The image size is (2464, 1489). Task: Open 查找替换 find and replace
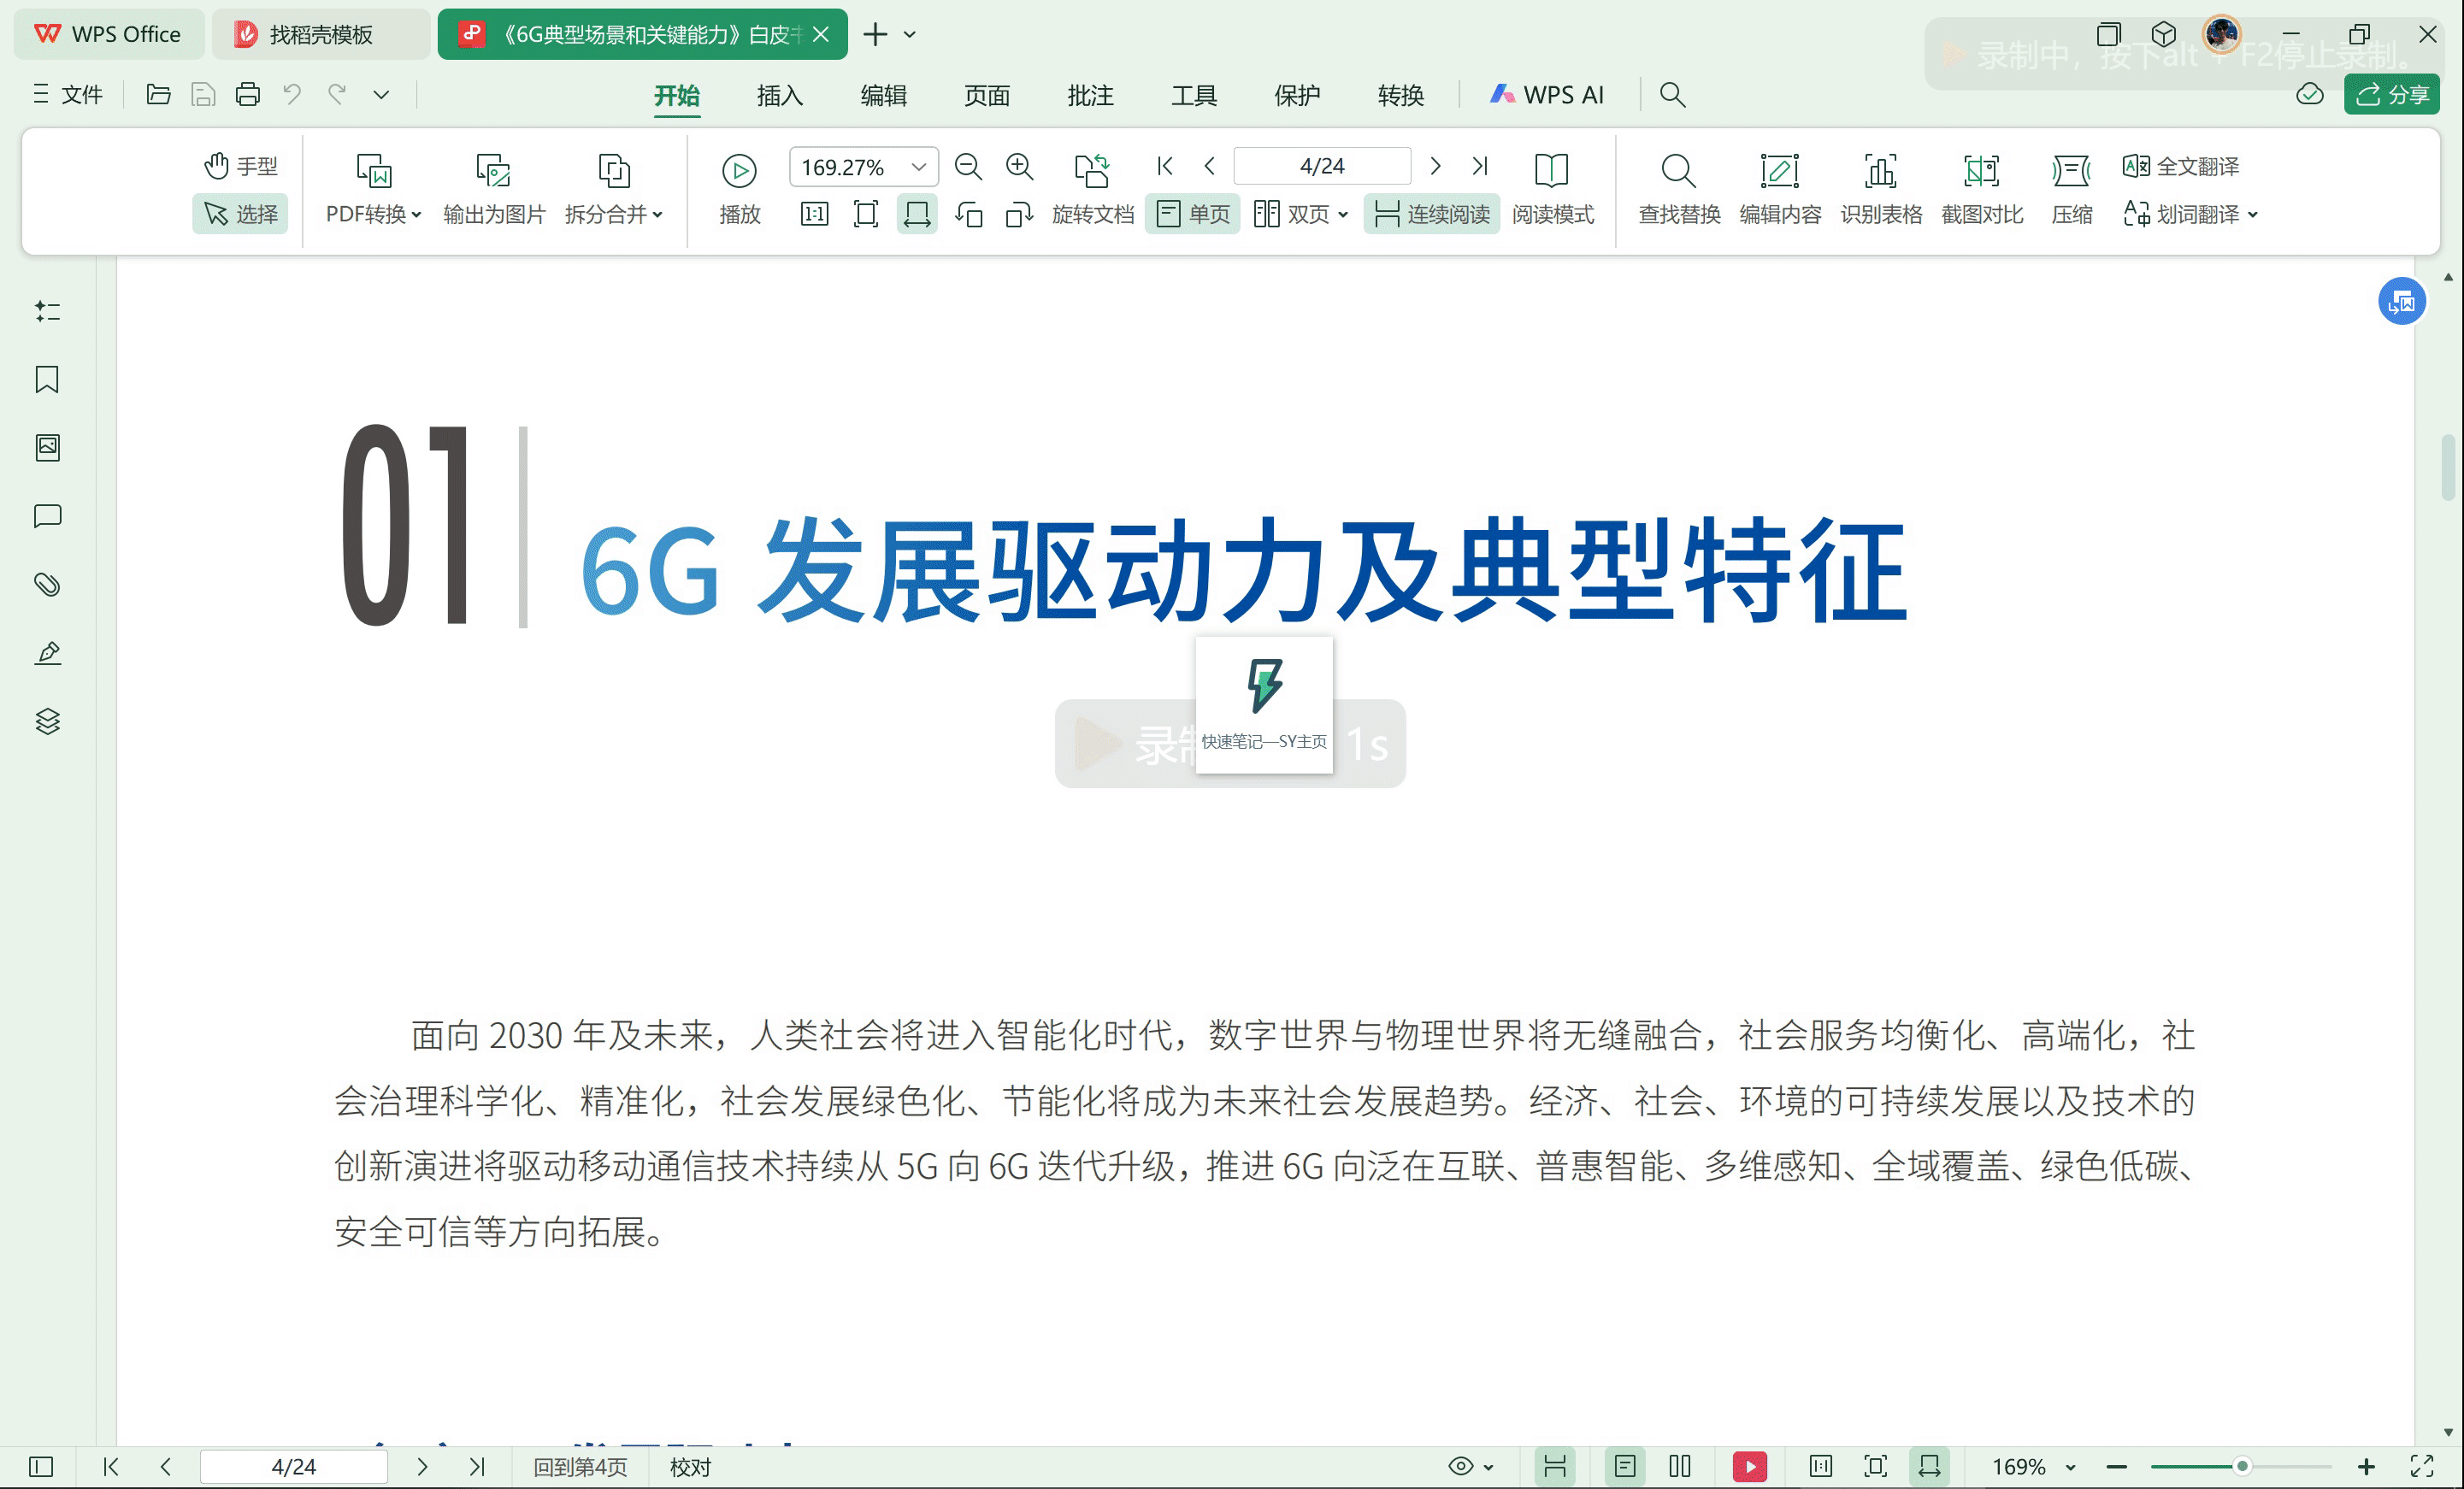click(x=1679, y=188)
